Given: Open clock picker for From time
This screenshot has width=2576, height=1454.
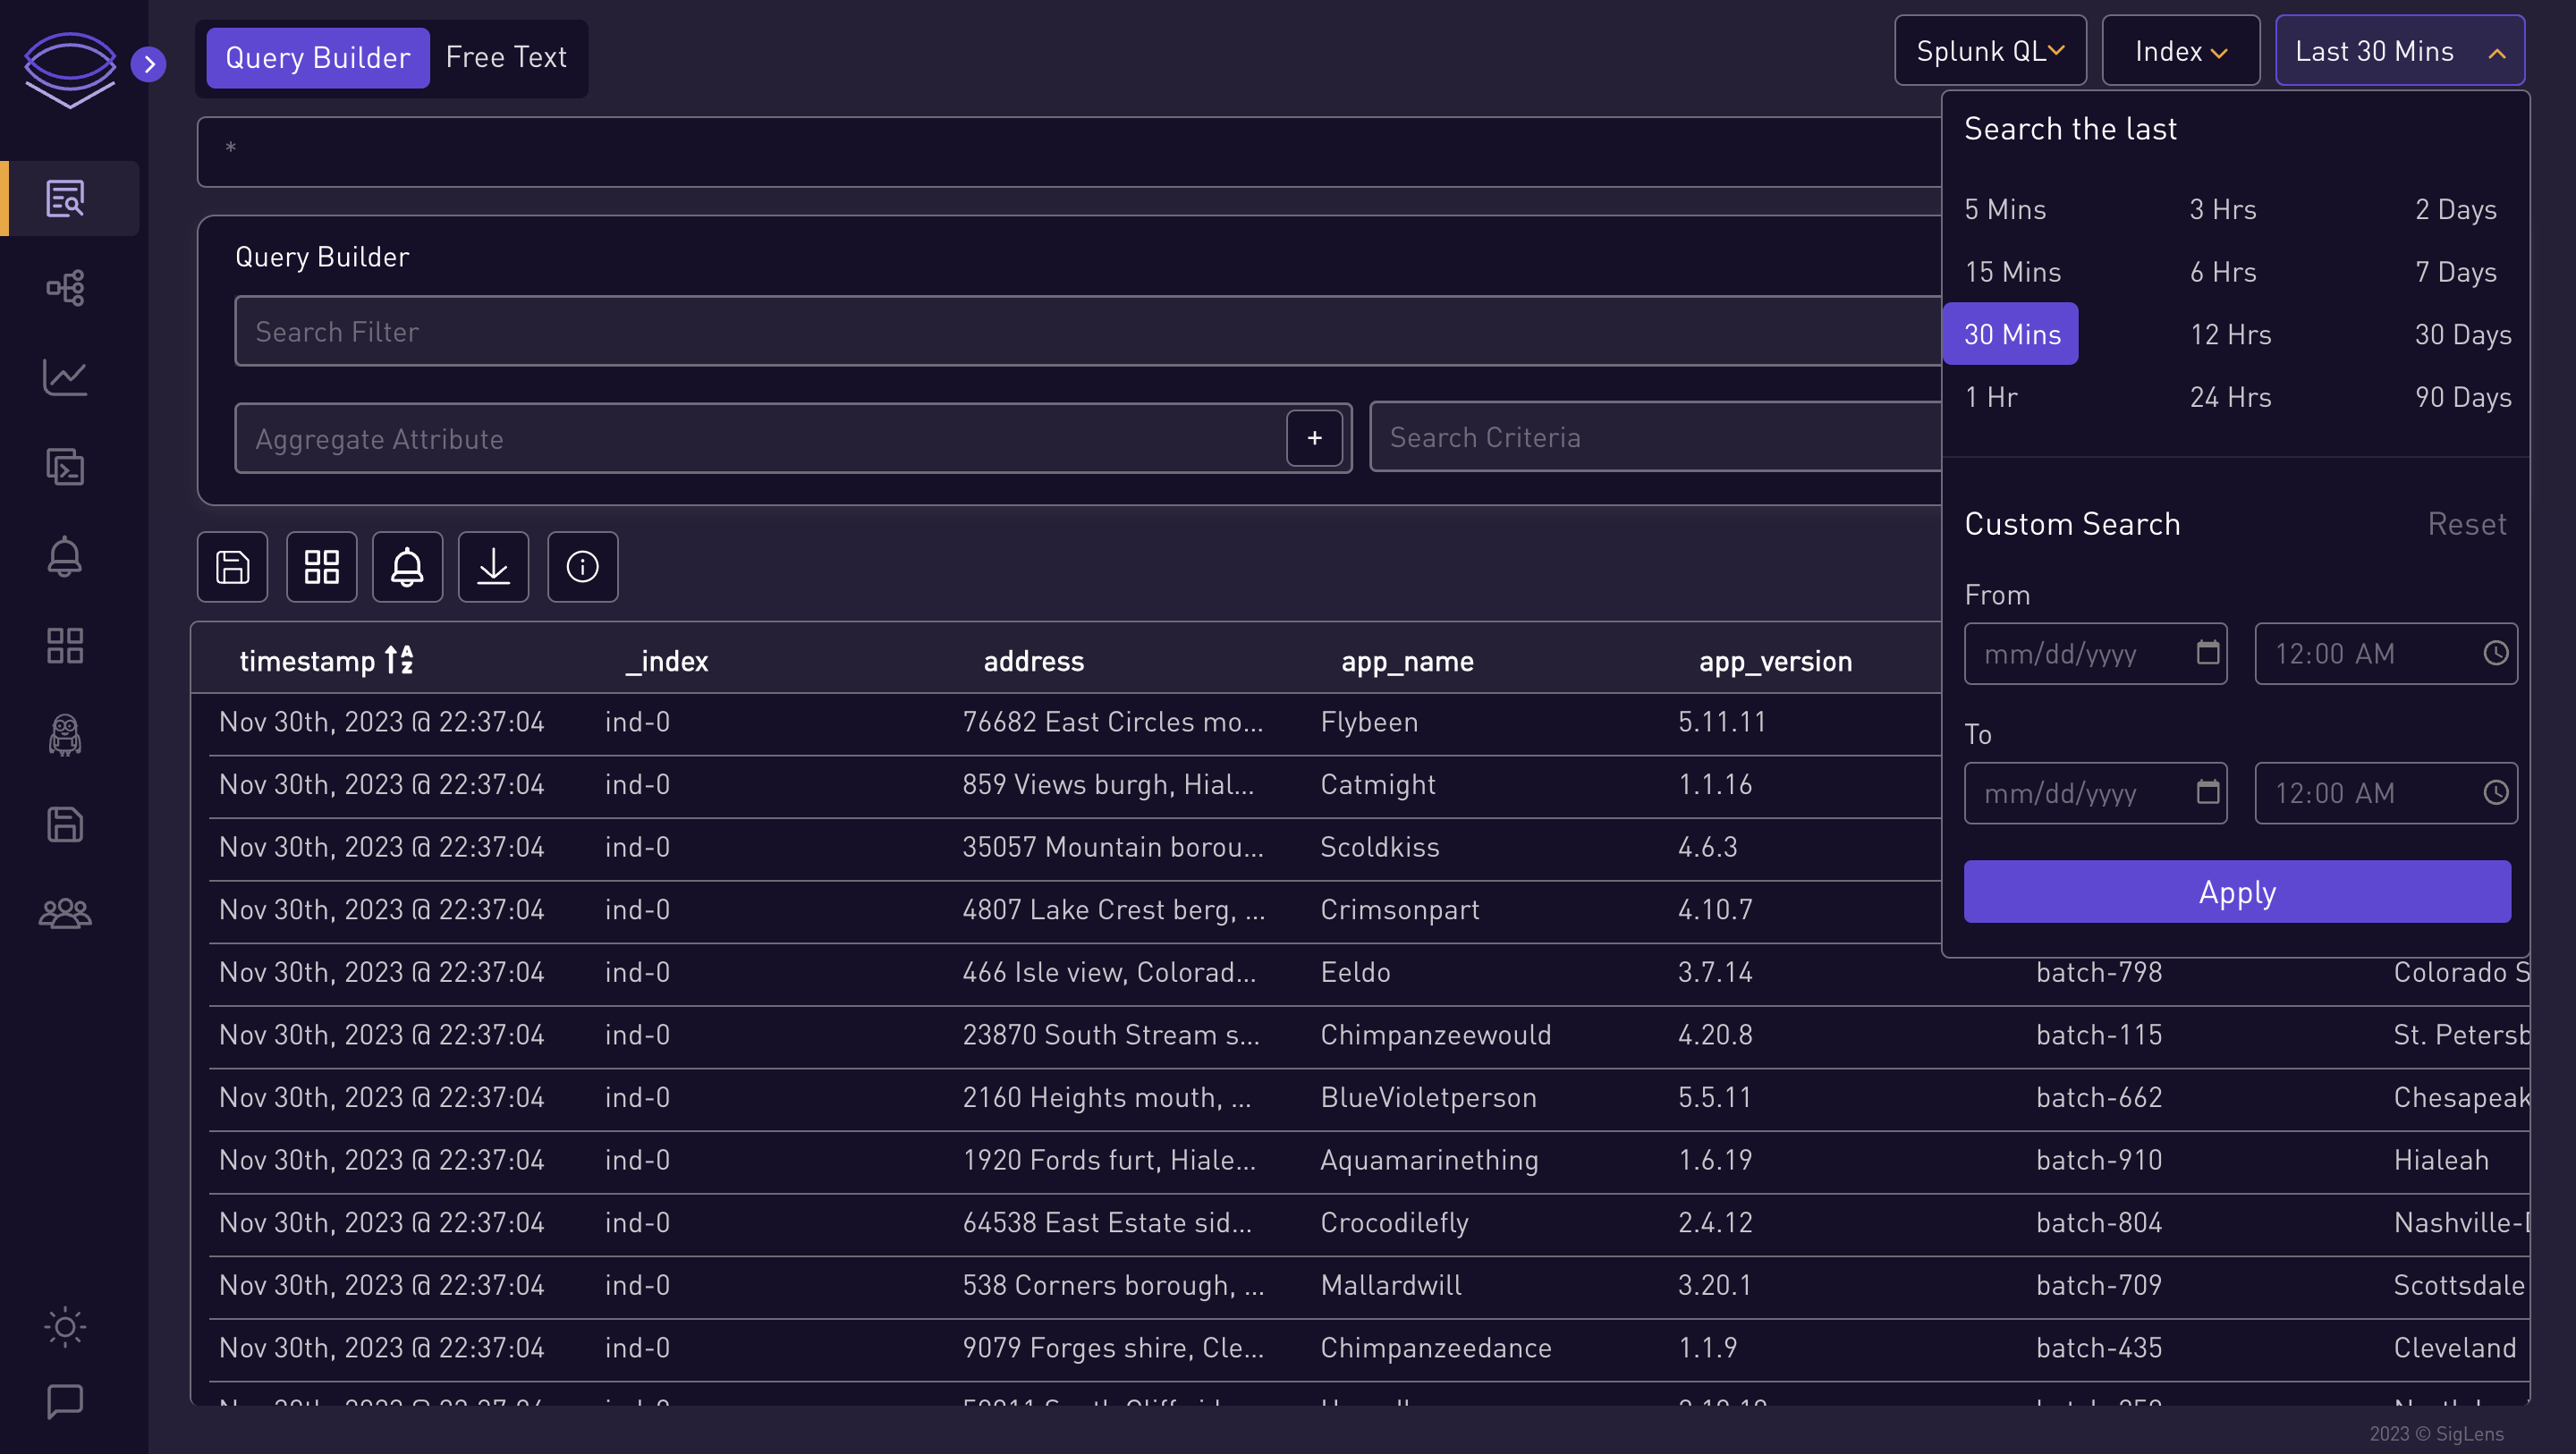Looking at the screenshot, I should coord(2495,653).
